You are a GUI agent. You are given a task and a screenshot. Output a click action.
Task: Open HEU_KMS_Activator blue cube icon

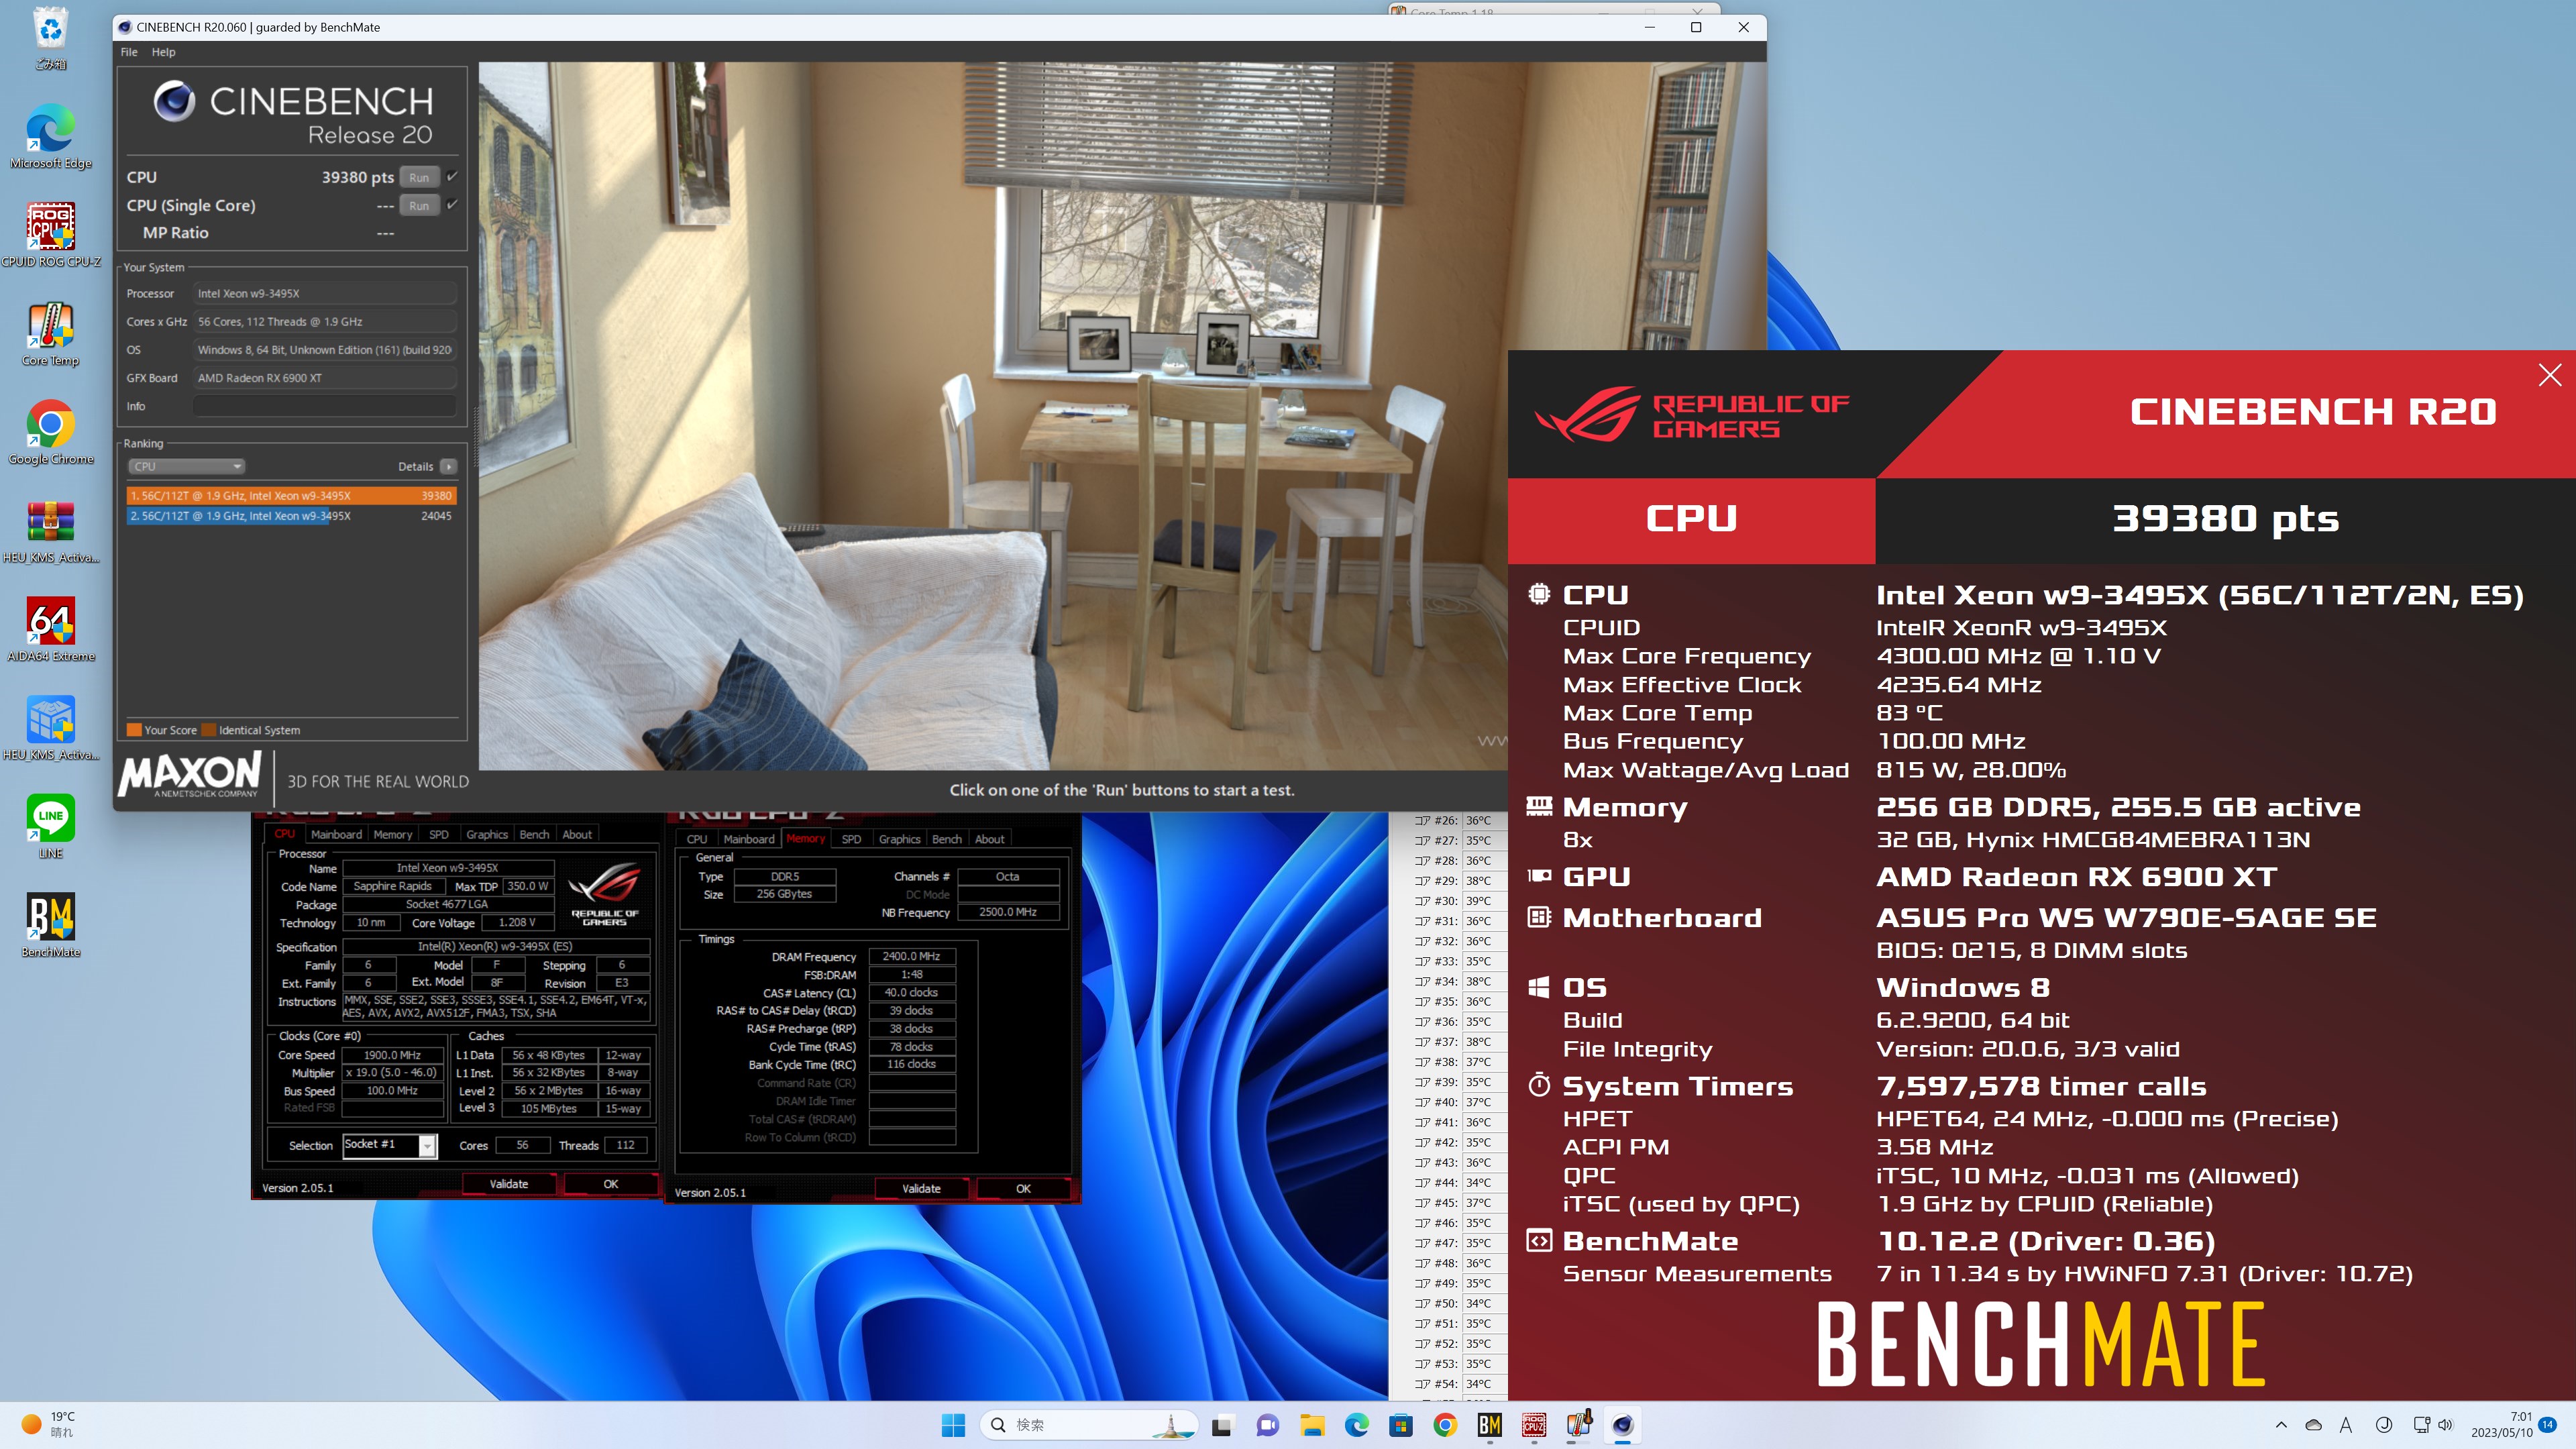(50, 728)
